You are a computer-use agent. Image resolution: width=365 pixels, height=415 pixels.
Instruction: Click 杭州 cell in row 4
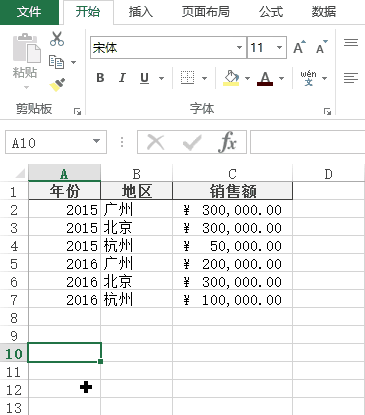coord(136,246)
